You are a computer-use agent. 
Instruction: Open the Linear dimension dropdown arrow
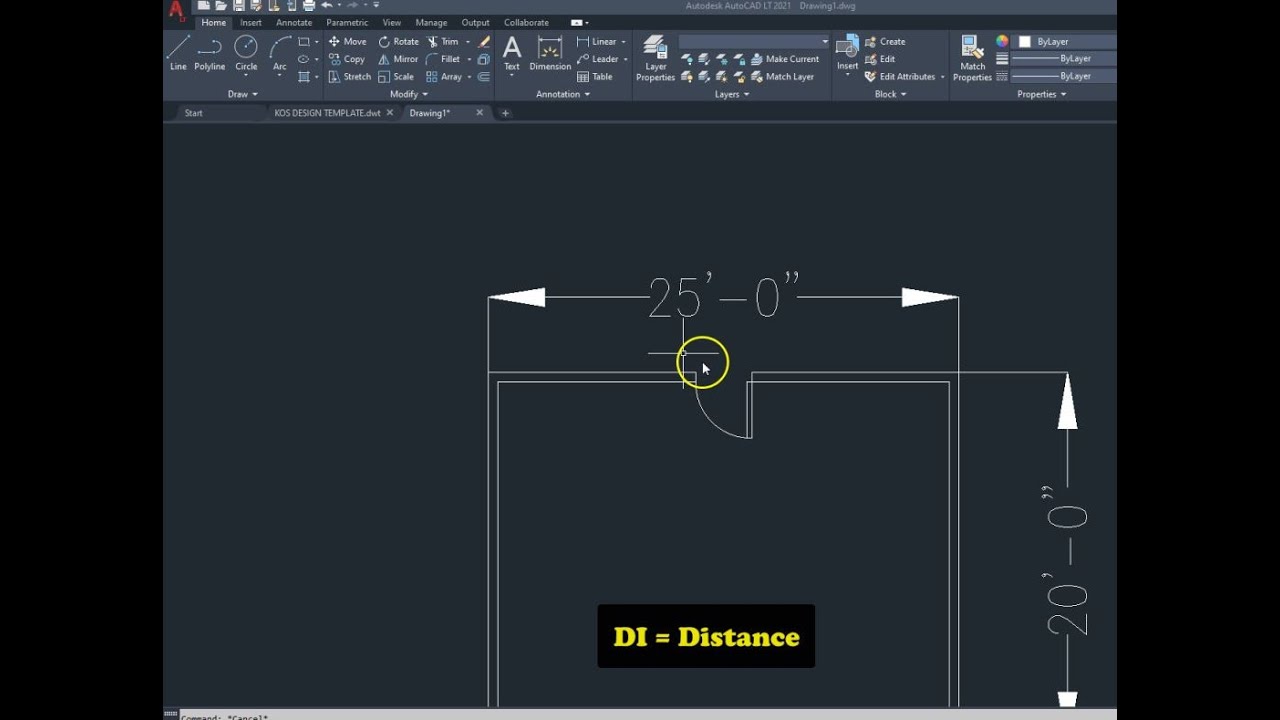pyautogui.click(x=623, y=42)
